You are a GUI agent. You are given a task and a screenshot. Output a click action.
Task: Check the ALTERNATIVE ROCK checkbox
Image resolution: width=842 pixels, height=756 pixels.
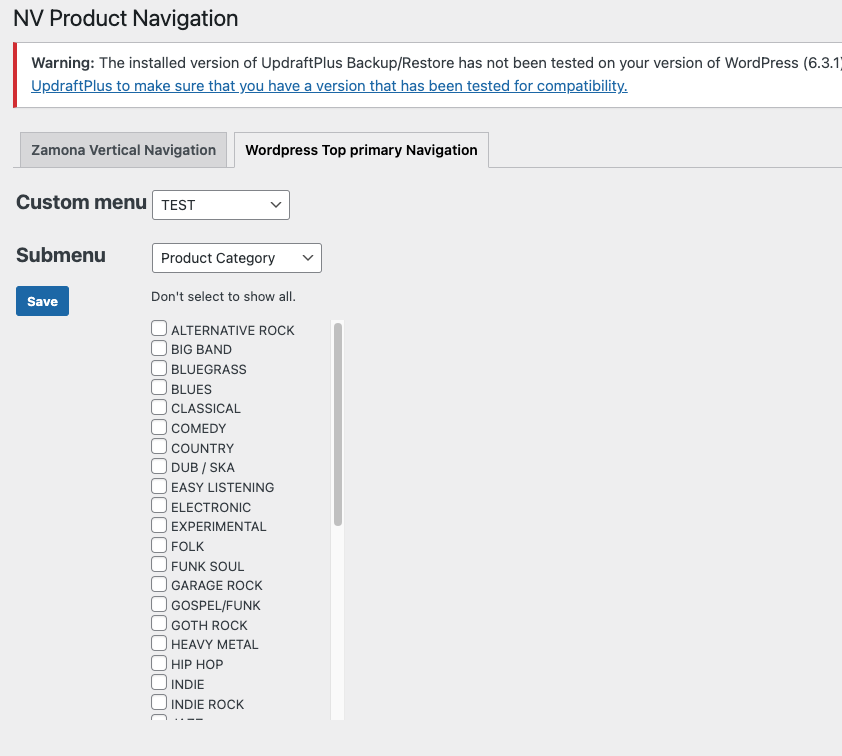[x=159, y=329]
